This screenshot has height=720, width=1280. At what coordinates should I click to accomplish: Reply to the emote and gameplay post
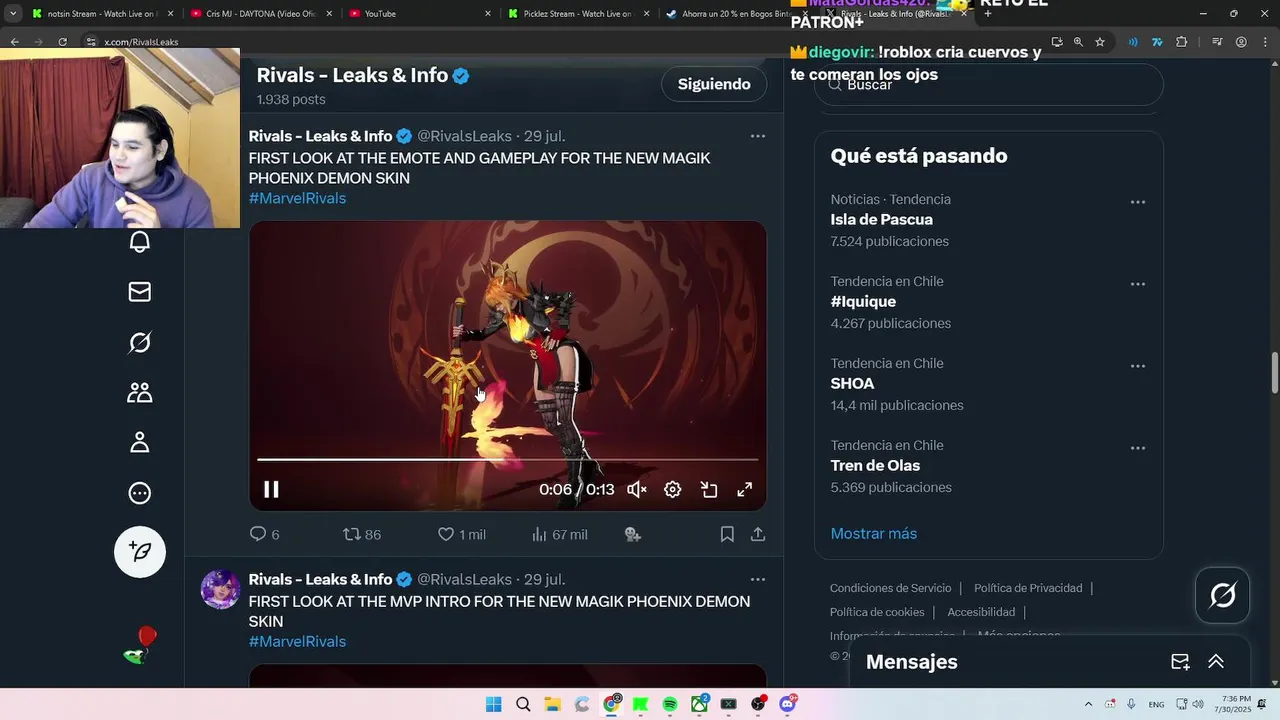point(264,535)
